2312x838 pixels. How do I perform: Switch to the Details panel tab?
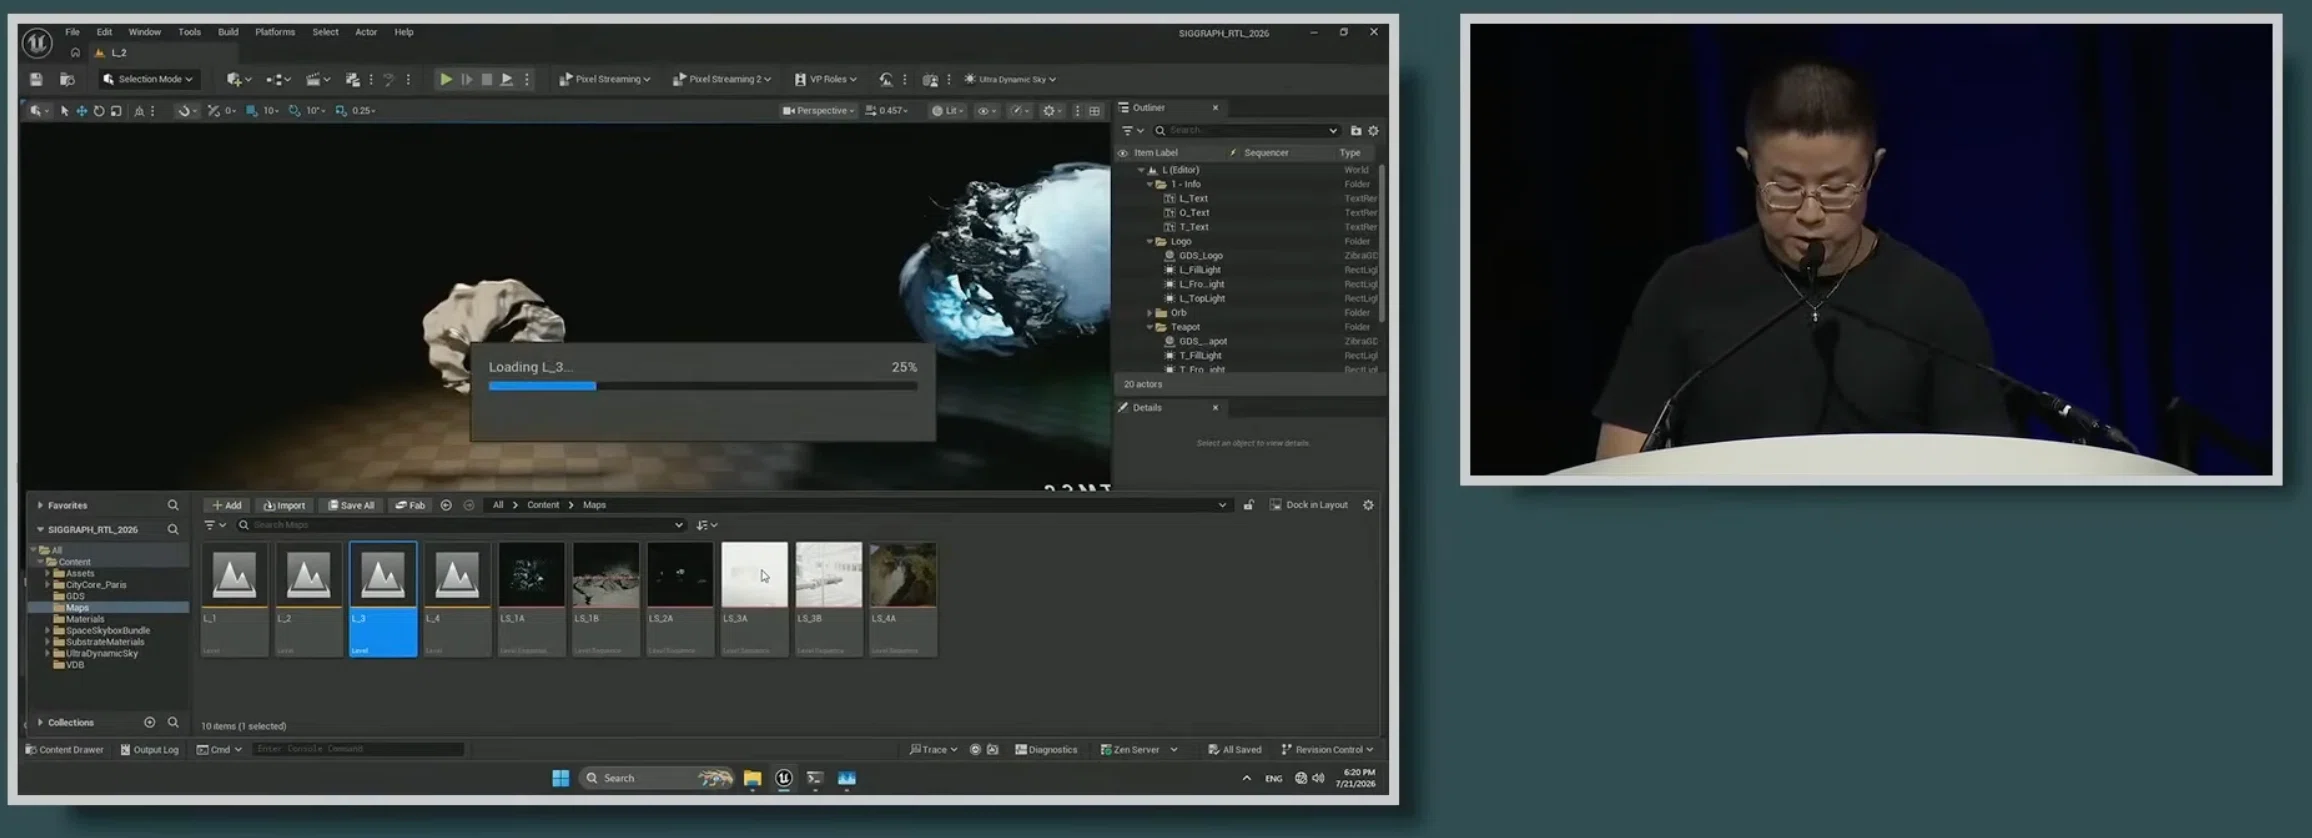1147,408
